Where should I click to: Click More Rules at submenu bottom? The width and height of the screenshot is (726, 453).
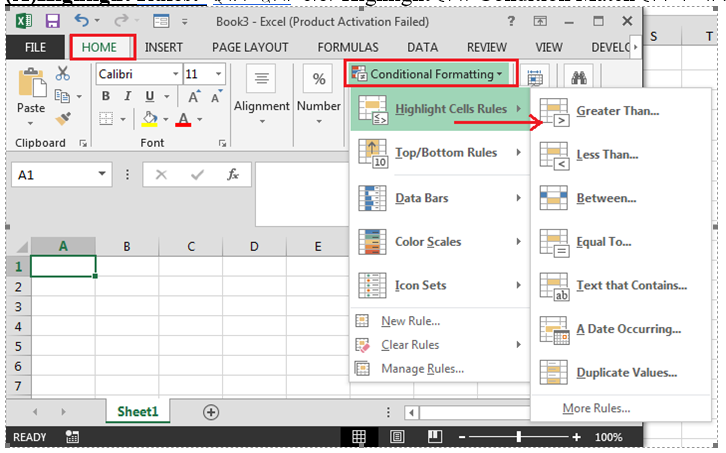(x=596, y=408)
